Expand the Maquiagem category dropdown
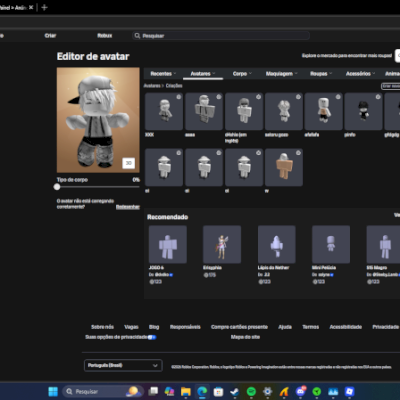 pyautogui.click(x=281, y=74)
